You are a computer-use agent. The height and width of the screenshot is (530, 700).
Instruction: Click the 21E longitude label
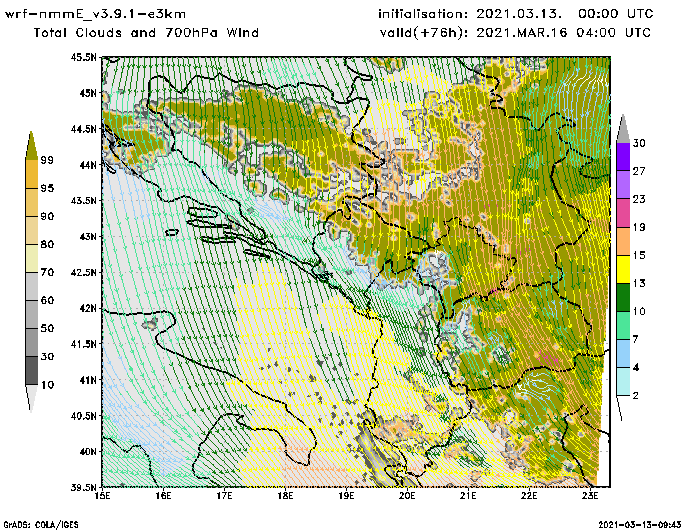coord(468,496)
